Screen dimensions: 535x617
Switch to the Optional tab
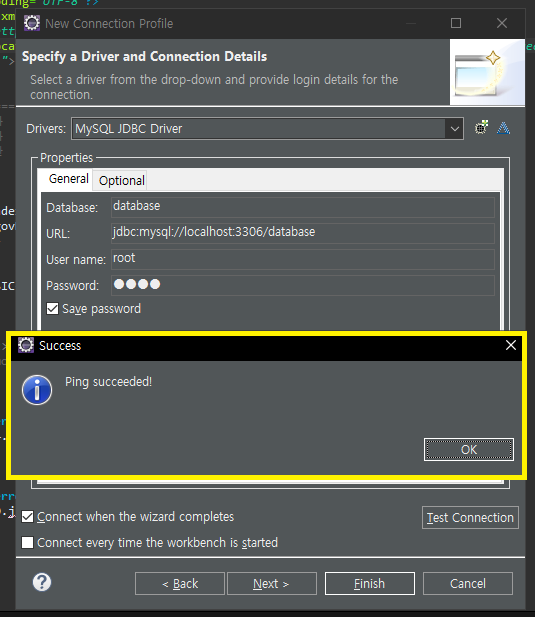click(122, 181)
